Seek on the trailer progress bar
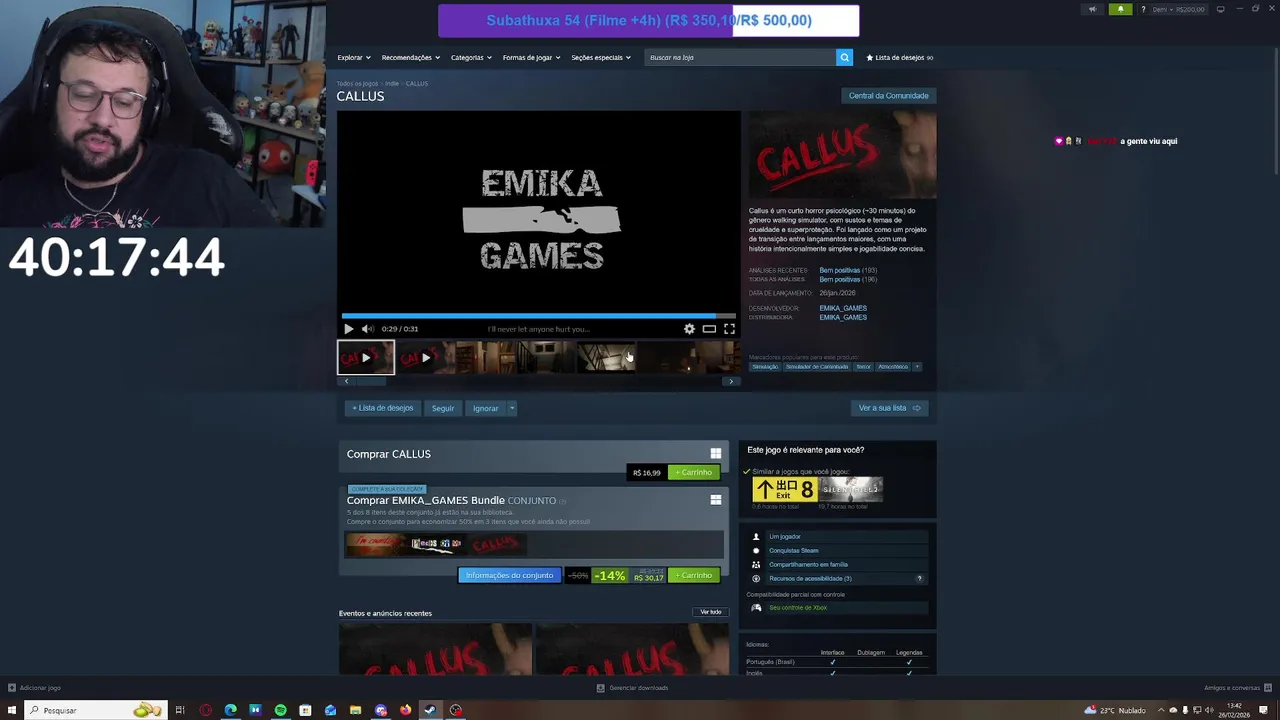Screen dimensions: 1280x720 click(x=538, y=315)
